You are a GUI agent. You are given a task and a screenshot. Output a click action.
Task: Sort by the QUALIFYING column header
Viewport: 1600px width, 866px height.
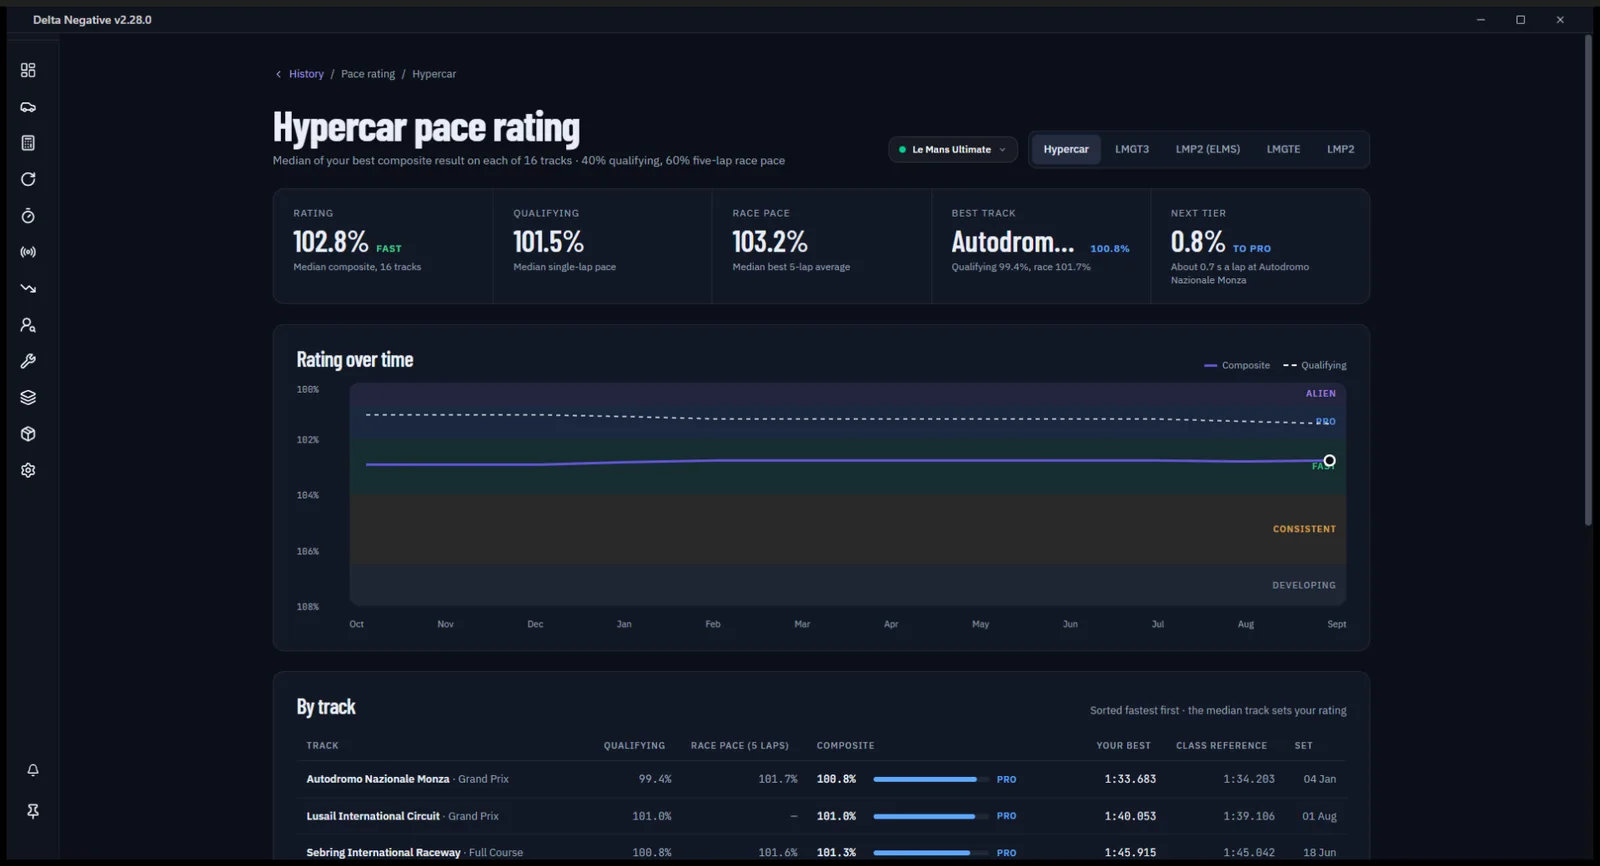pos(634,745)
